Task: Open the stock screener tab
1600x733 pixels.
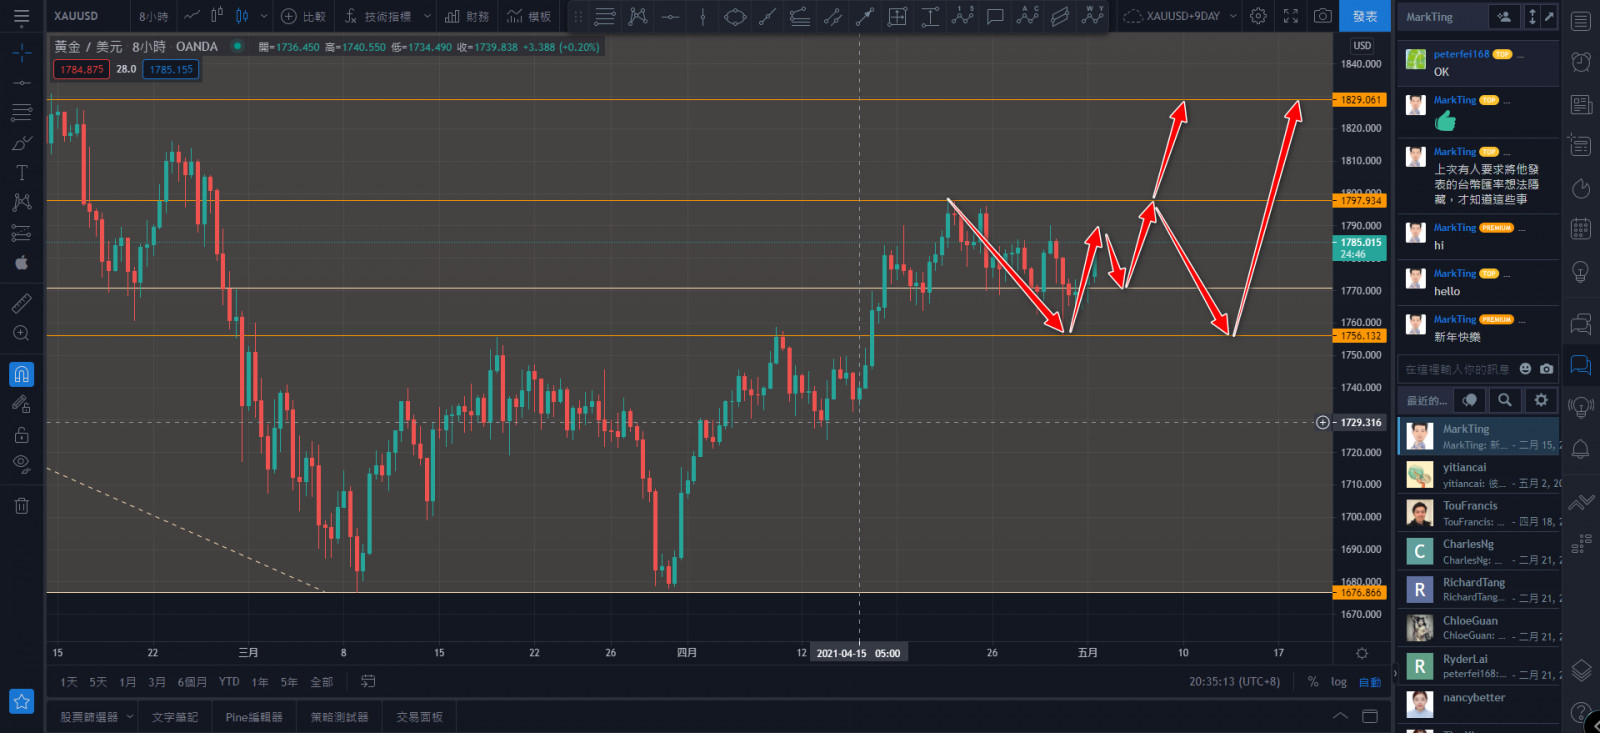Action: coord(89,717)
